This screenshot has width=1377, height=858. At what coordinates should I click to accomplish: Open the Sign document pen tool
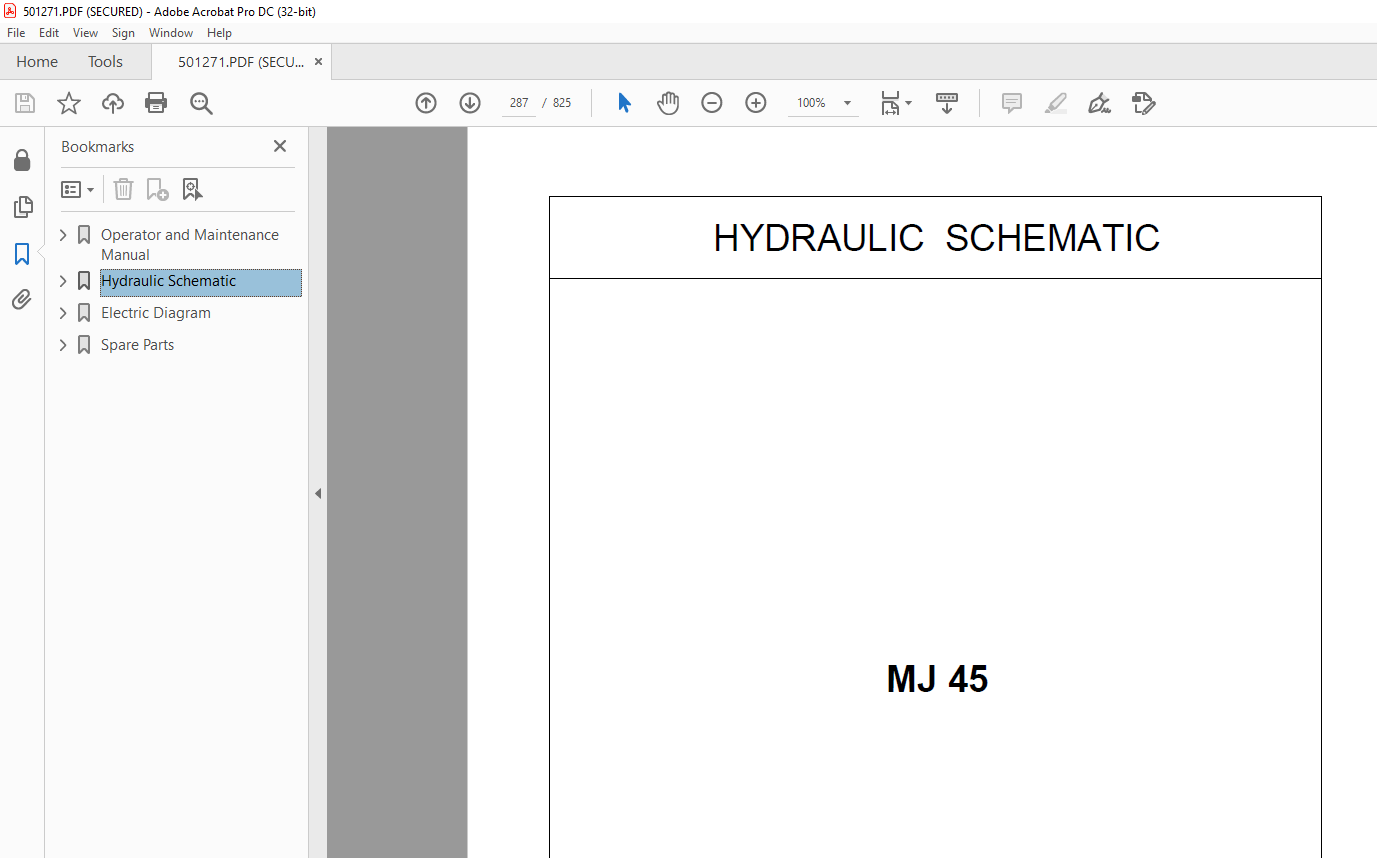(x=1100, y=103)
